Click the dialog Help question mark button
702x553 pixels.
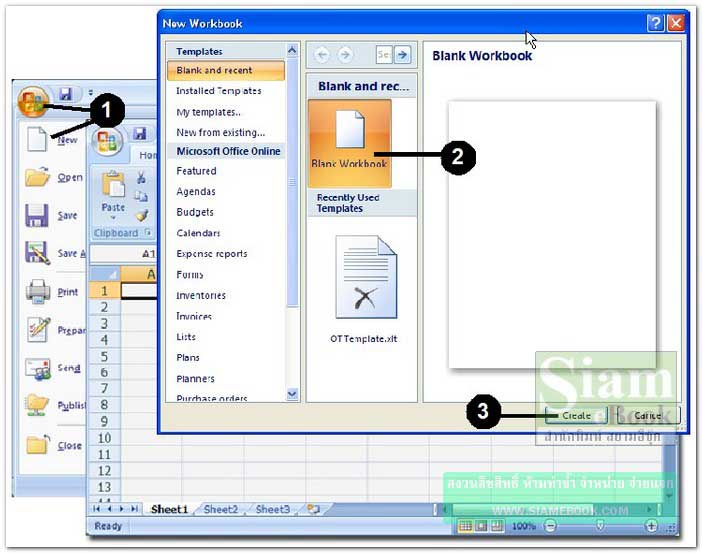[655, 23]
